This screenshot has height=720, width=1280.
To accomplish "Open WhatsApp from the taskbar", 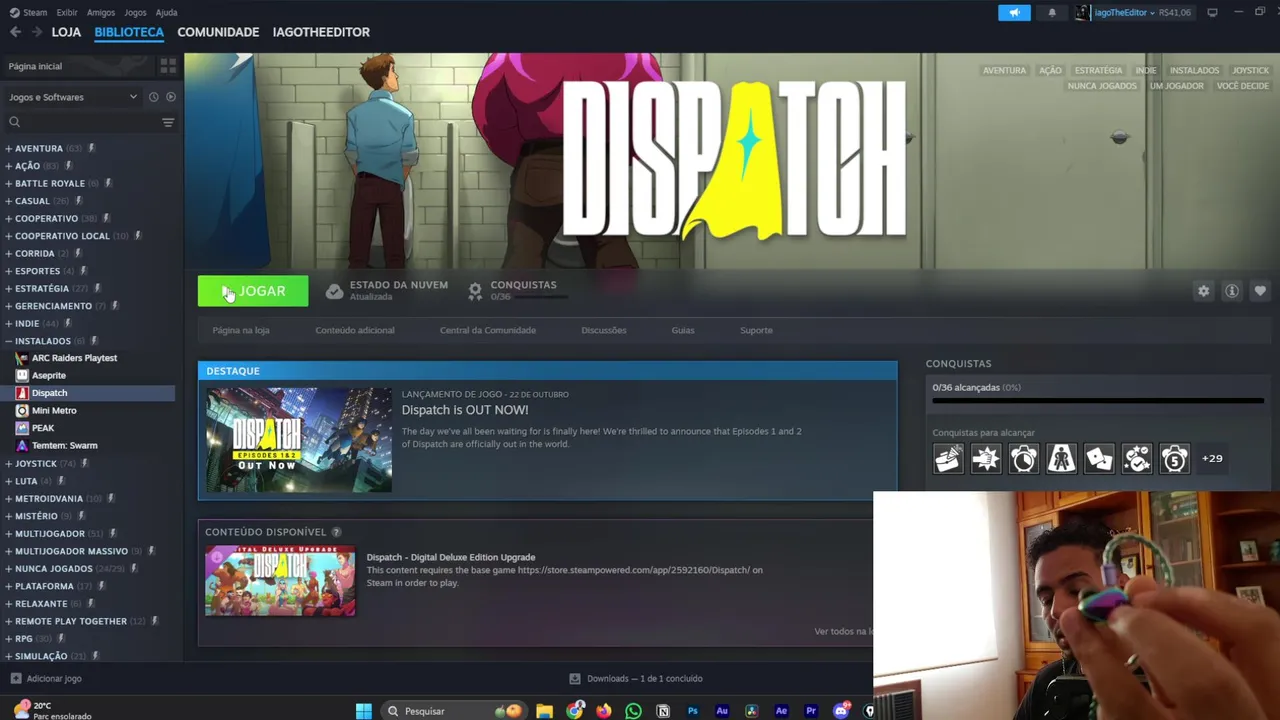I will pos(633,711).
